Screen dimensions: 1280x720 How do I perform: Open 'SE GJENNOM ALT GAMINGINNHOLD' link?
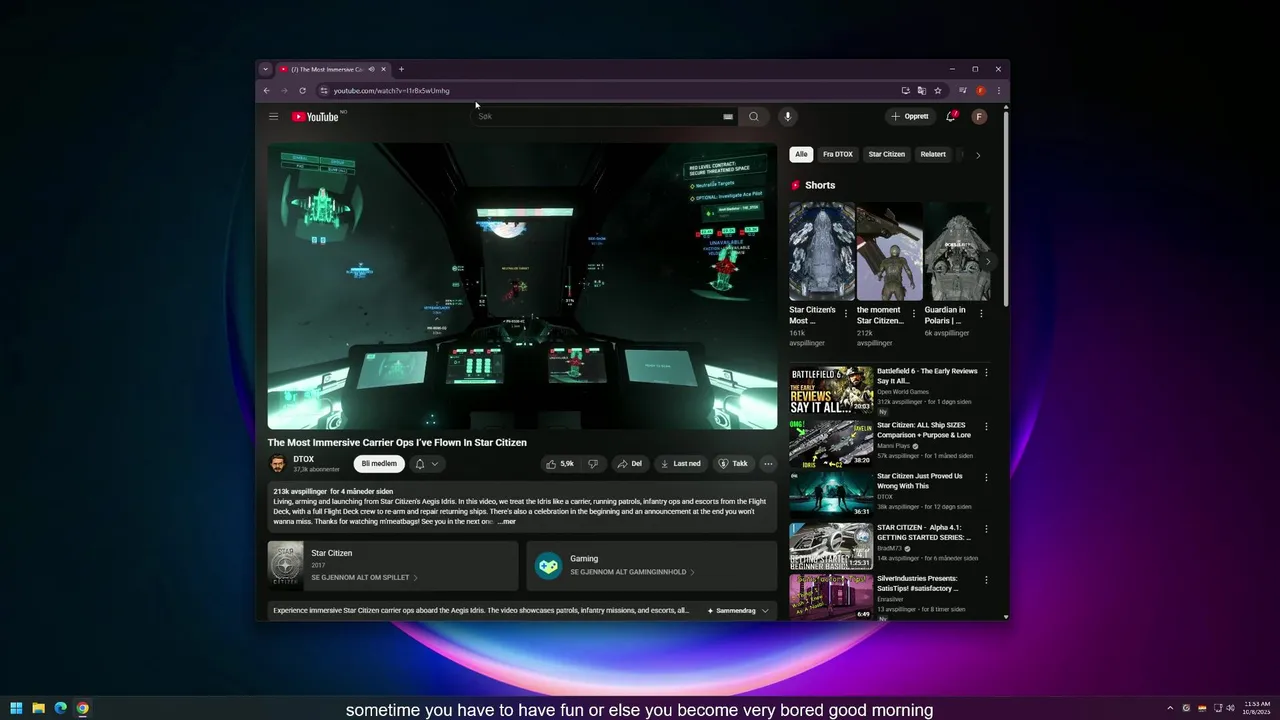(x=632, y=572)
